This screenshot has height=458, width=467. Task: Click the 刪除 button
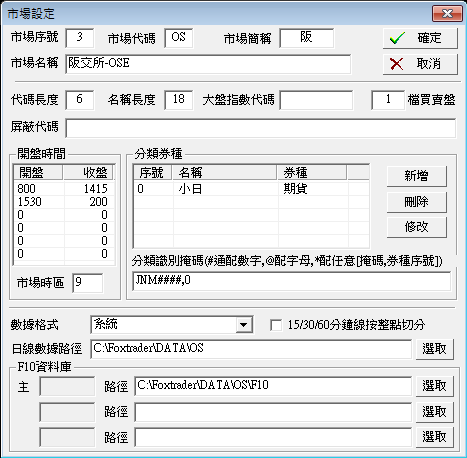[x=416, y=202]
